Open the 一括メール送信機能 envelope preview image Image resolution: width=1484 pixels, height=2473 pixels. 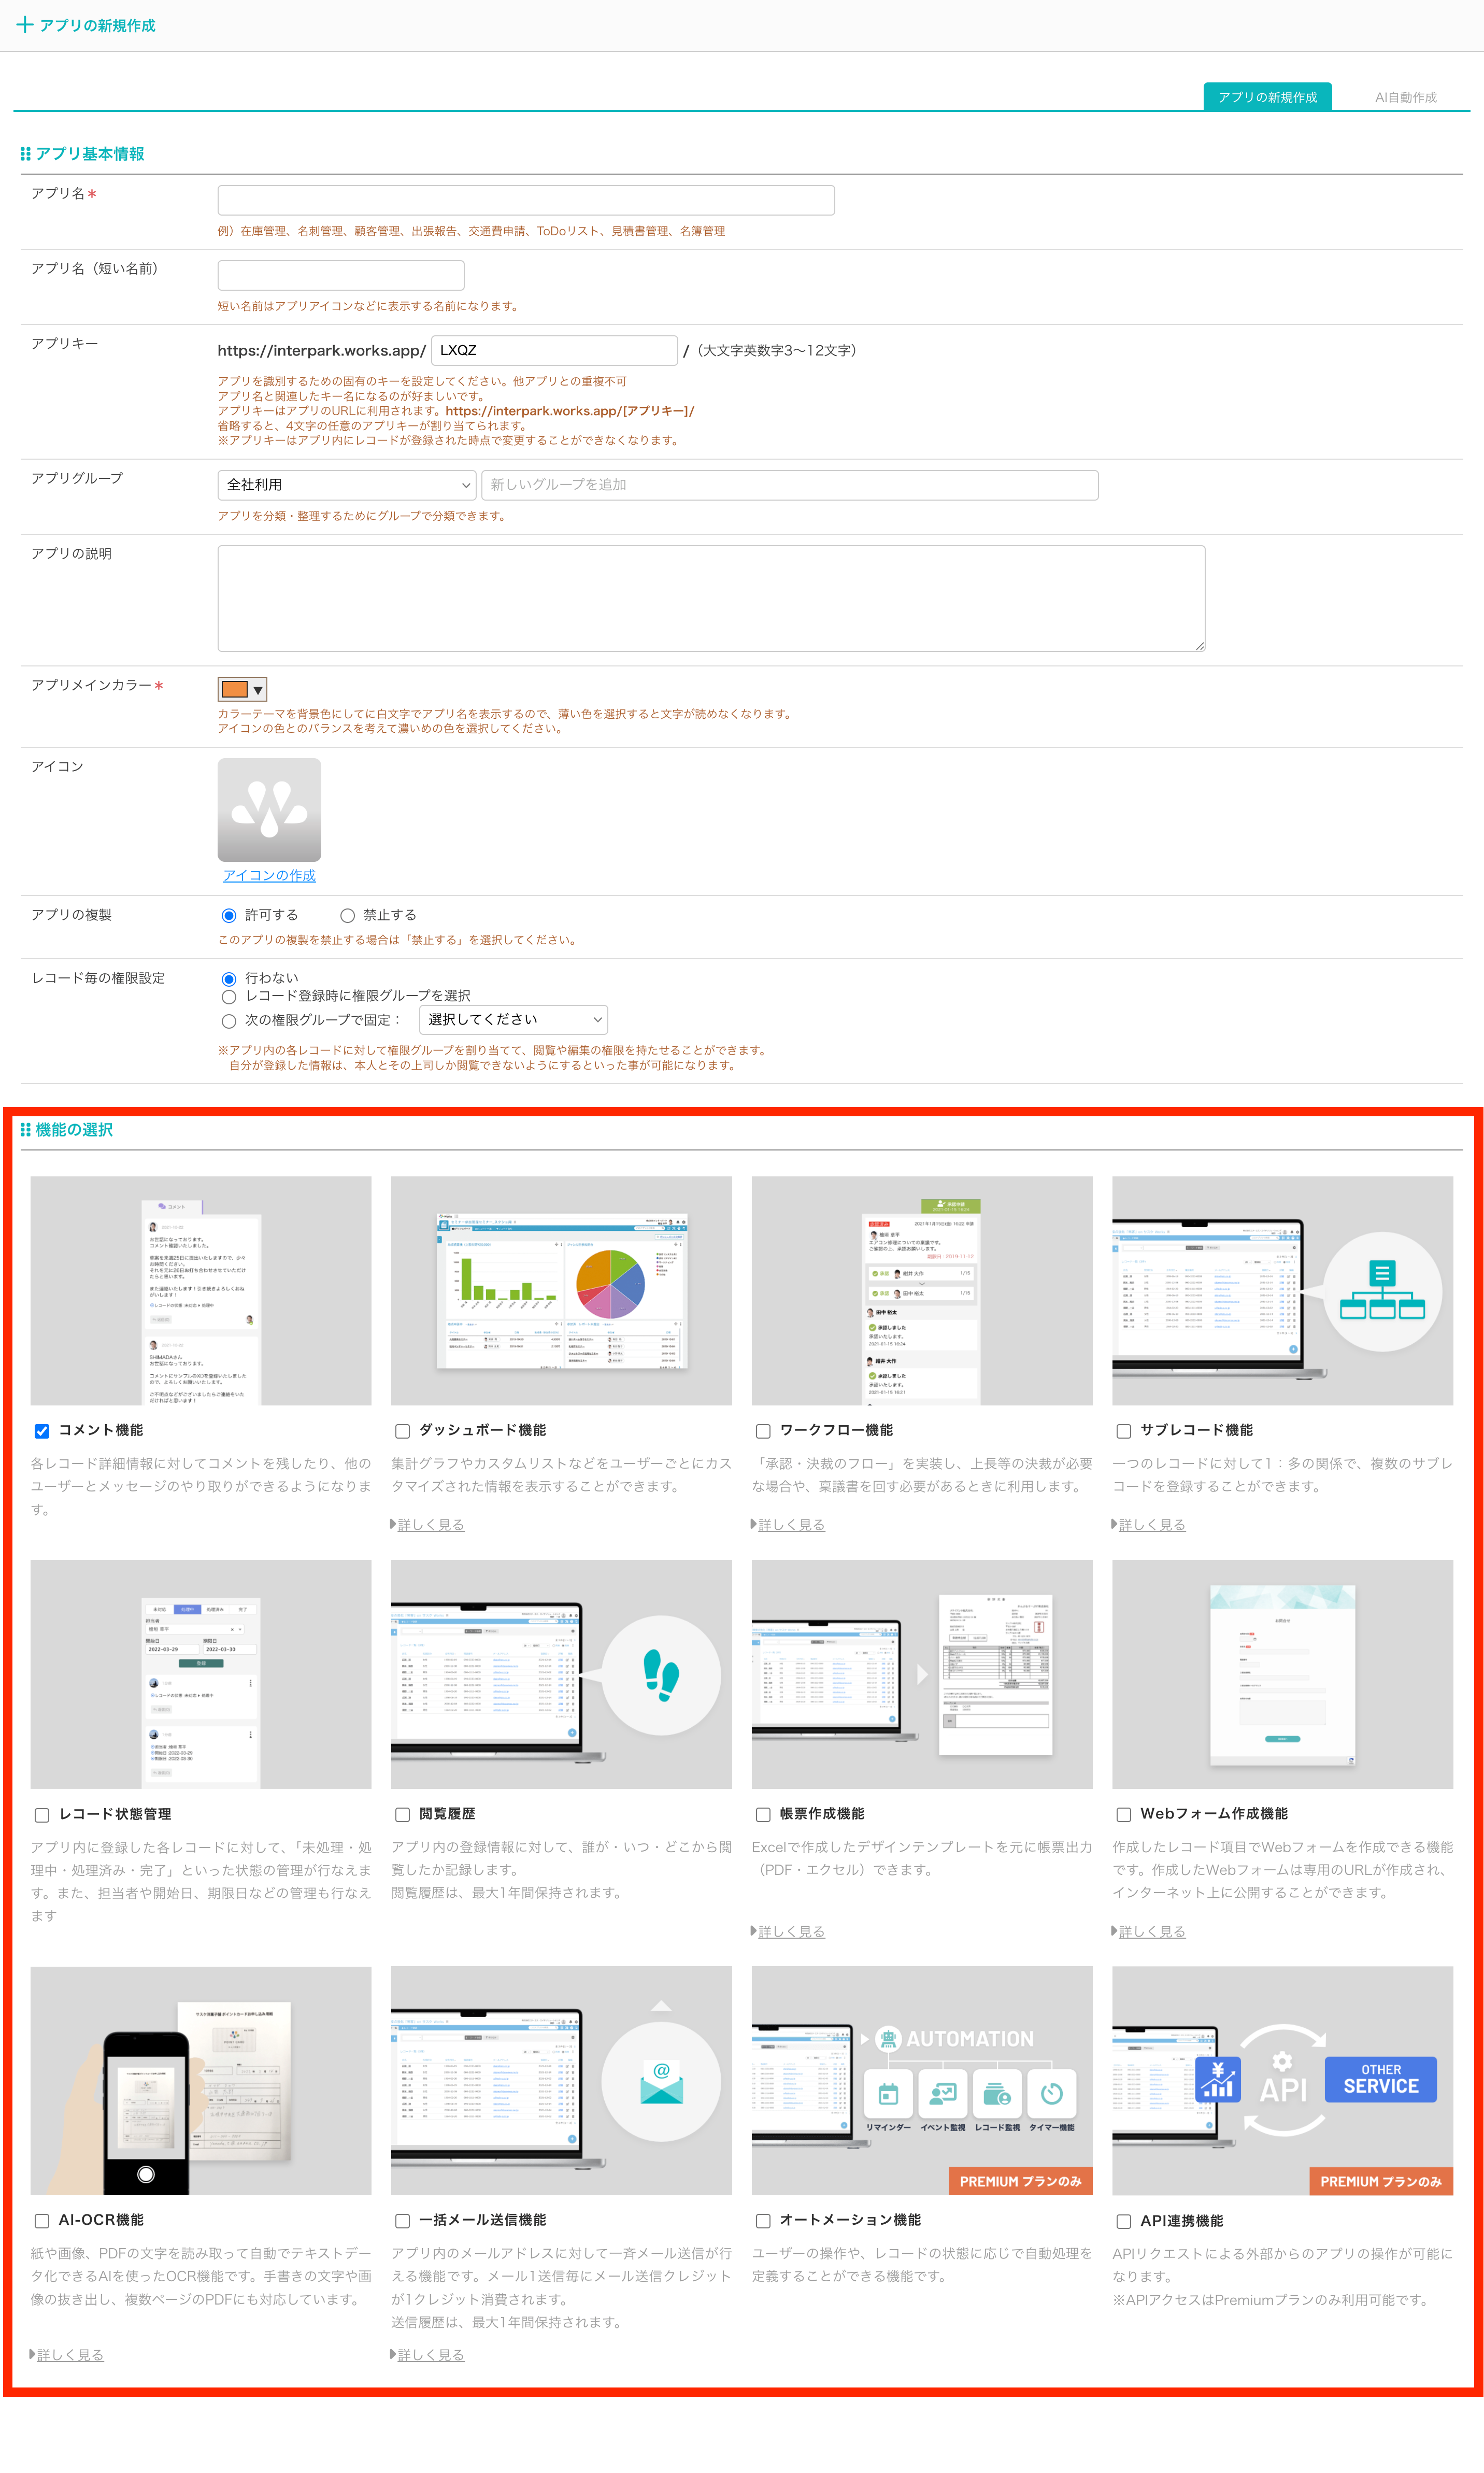pyautogui.click(x=561, y=2080)
